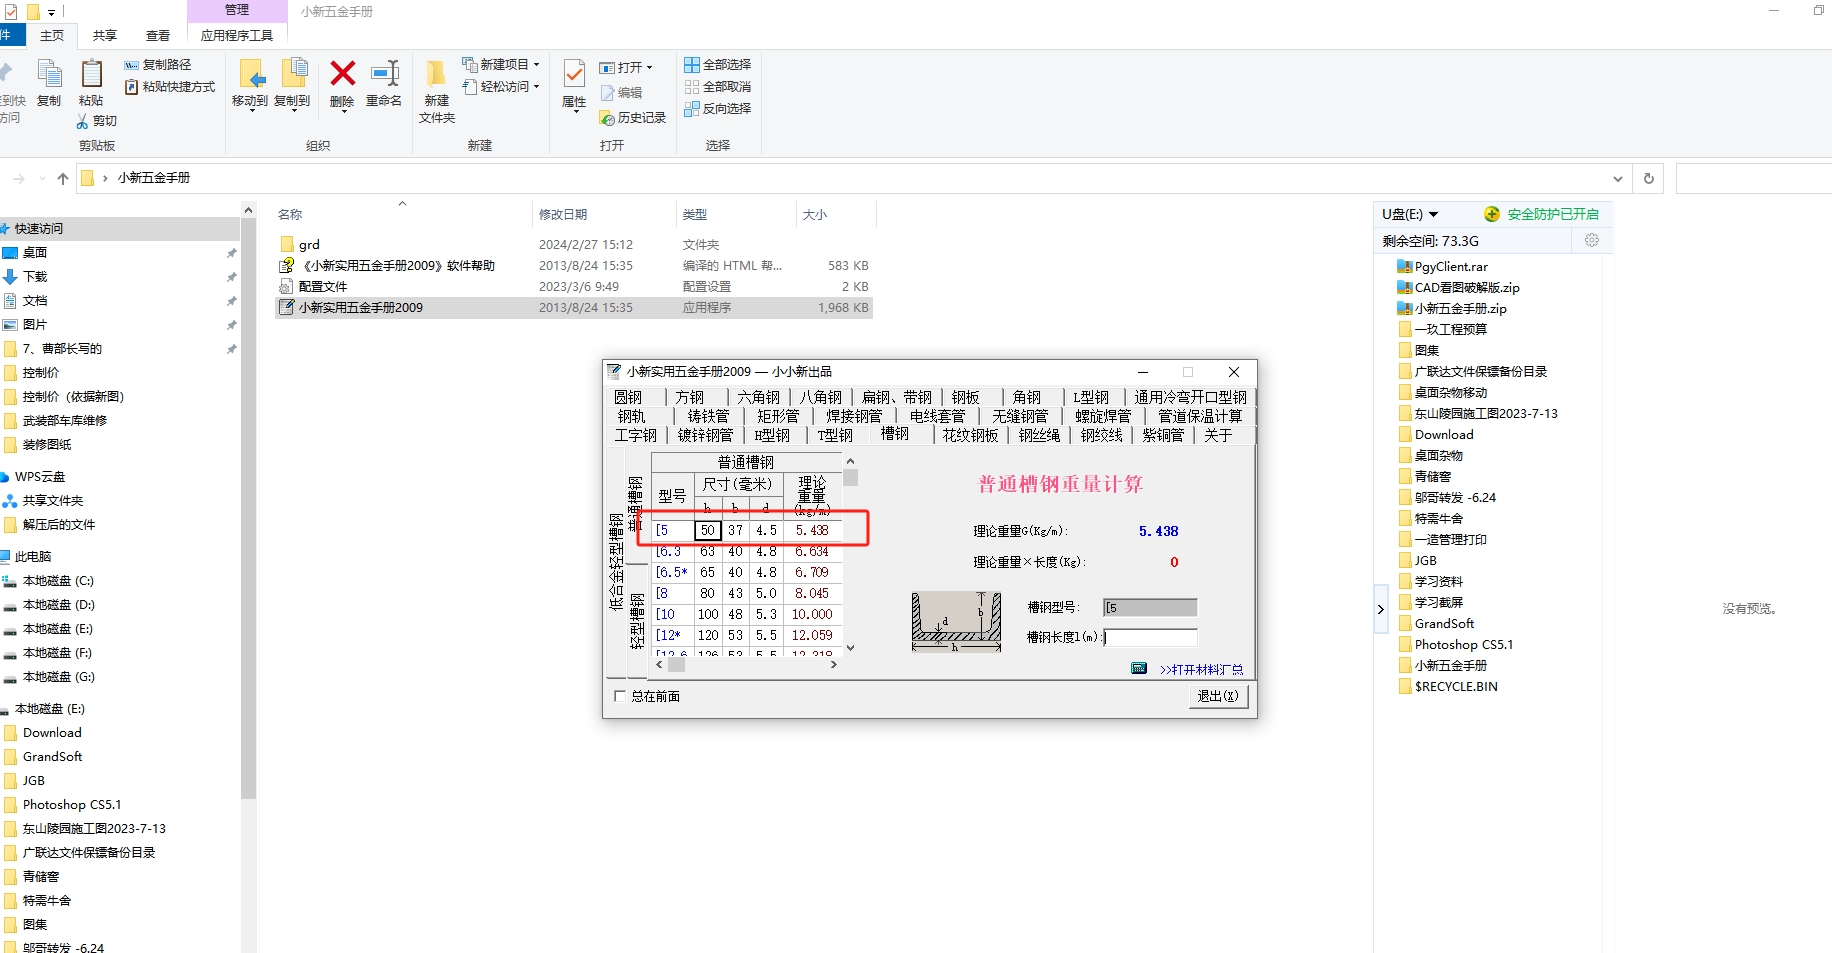This screenshot has height=953, width=1832.
Task: Click 编辑 edit in the open group
Action: (x=622, y=93)
